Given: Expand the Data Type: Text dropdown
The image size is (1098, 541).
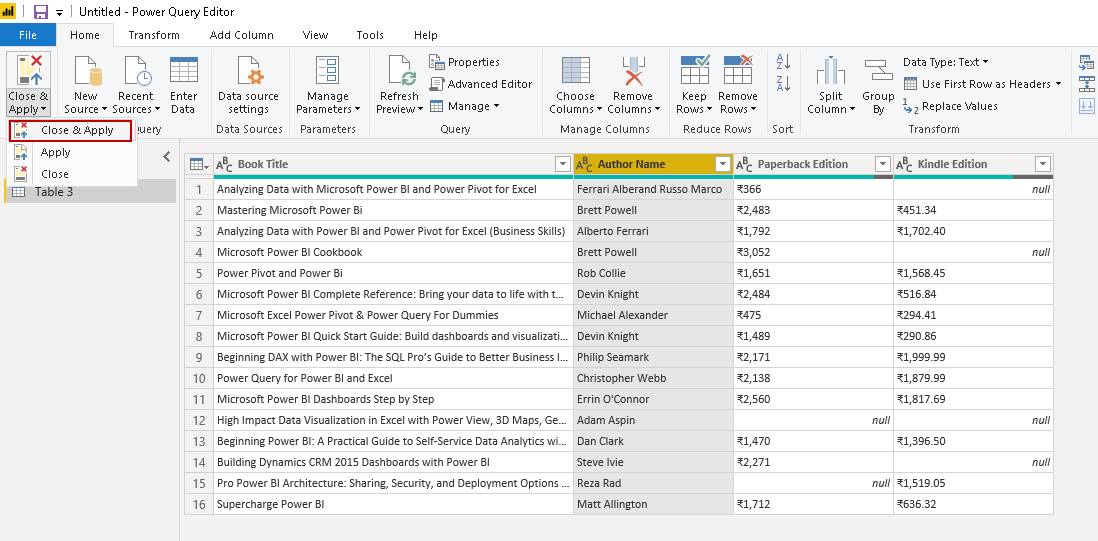Looking at the screenshot, I should point(945,62).
